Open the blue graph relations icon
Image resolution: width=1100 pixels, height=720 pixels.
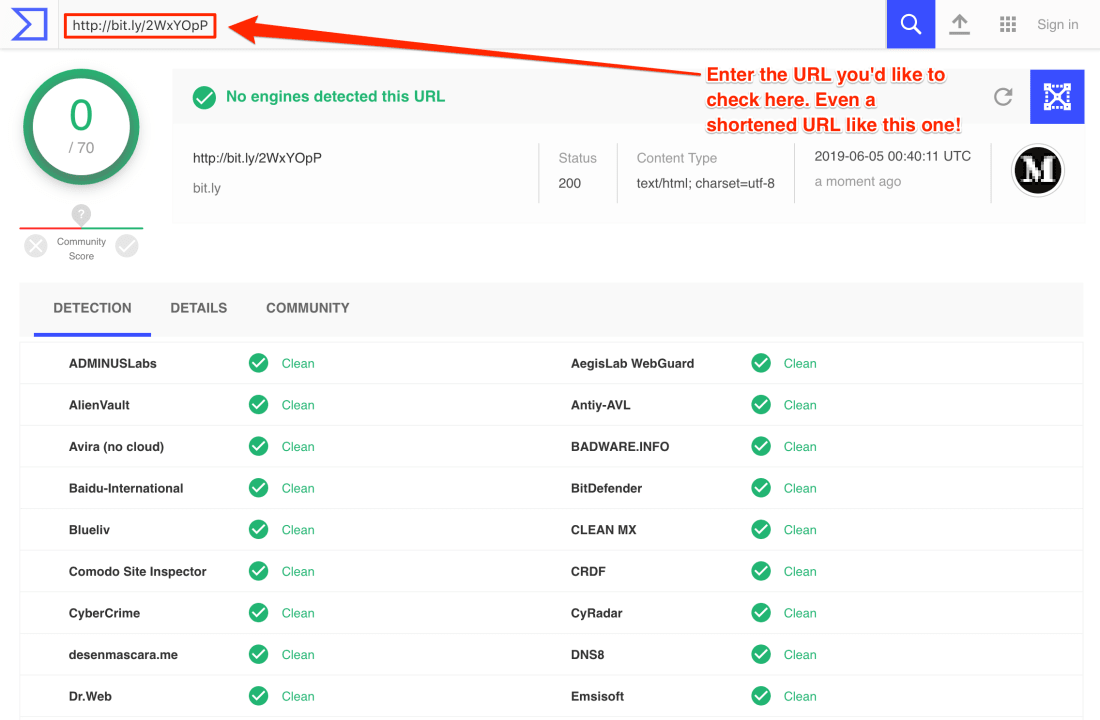click(x=1057, y=97)
